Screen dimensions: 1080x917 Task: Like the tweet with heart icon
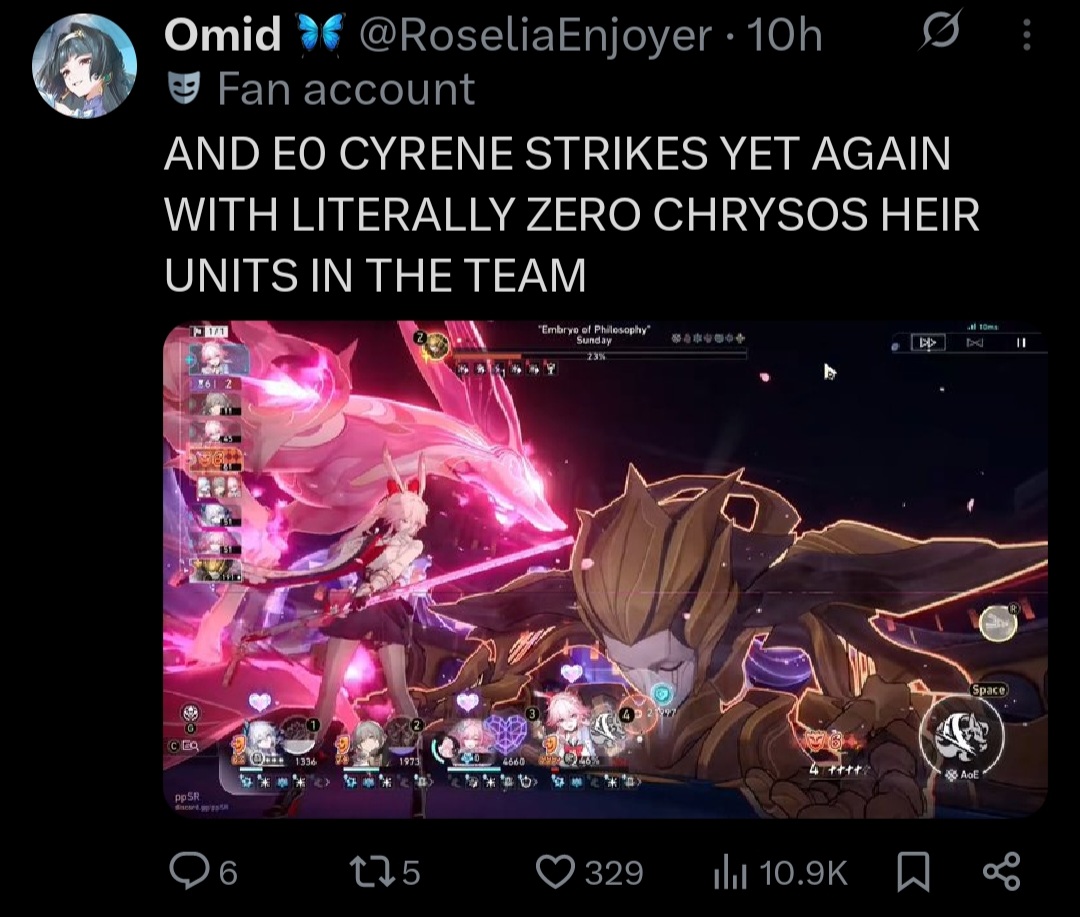pos(555,872)
